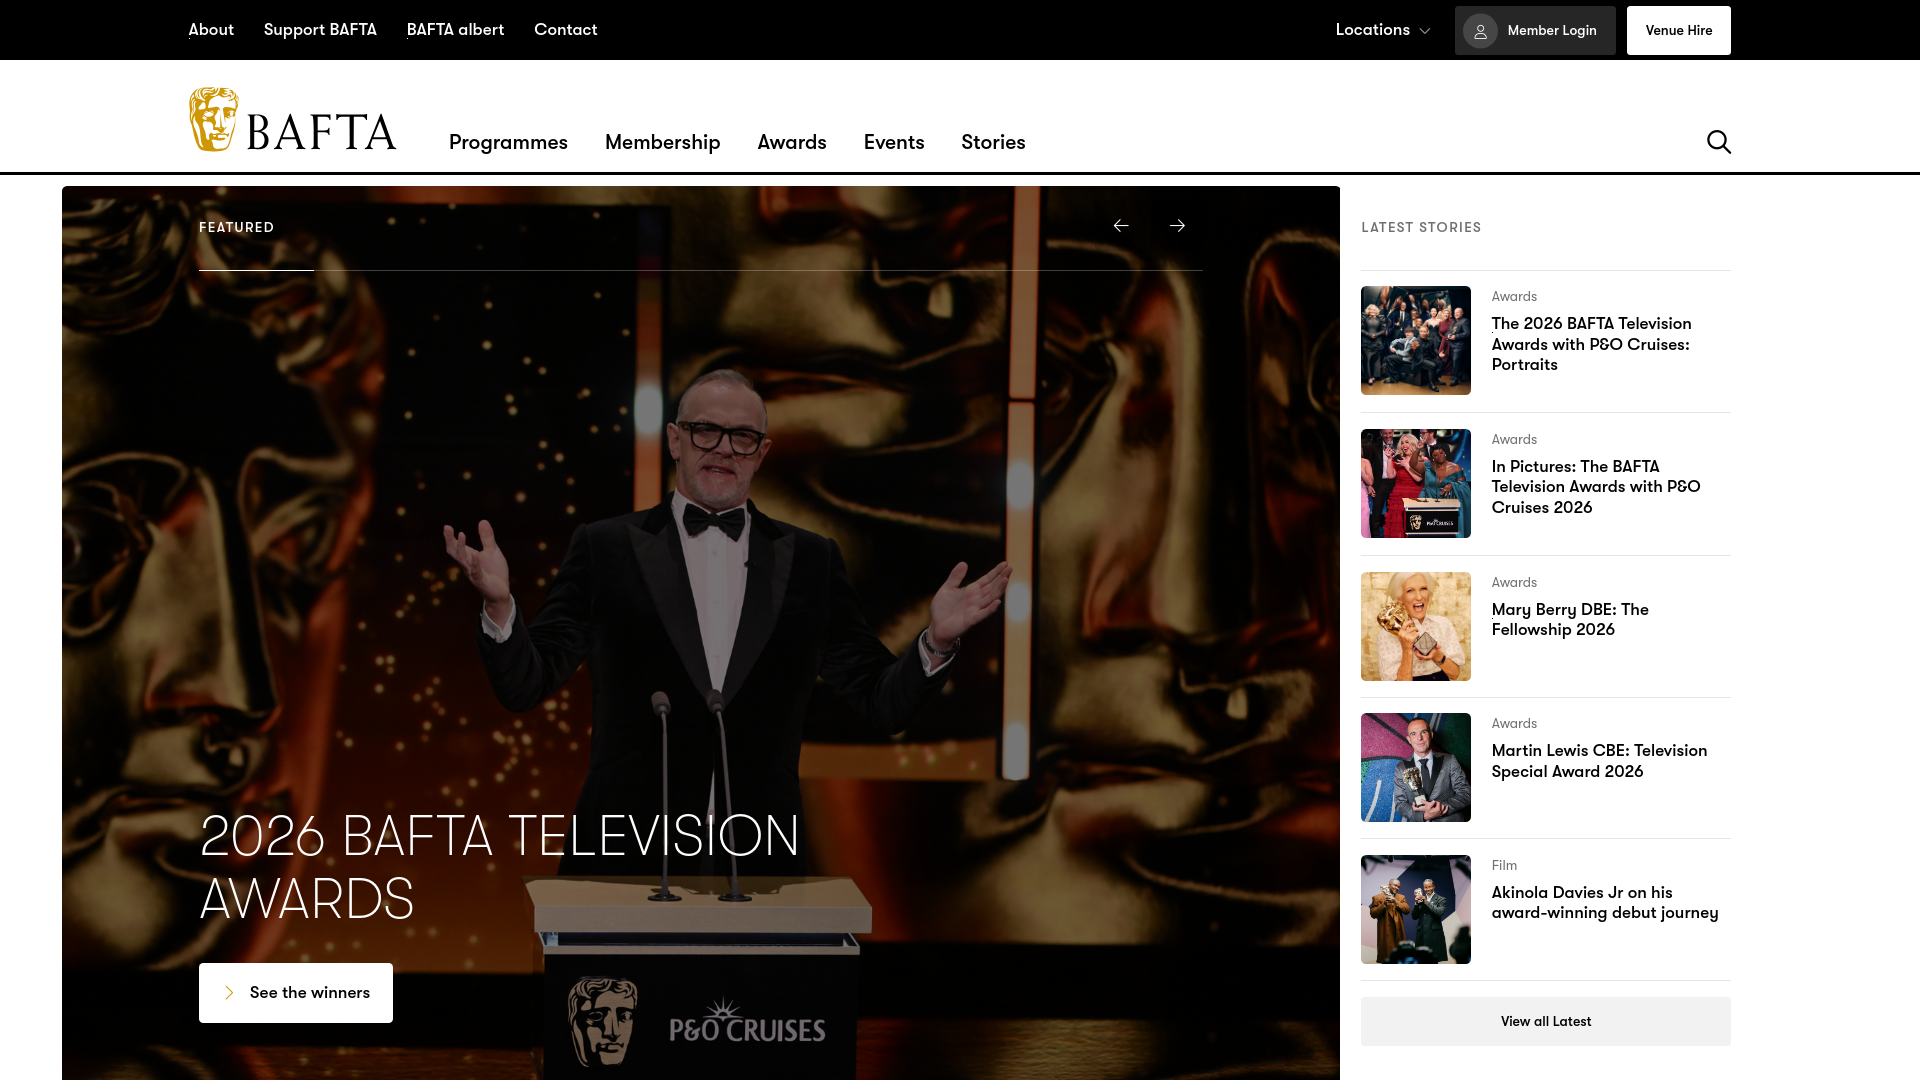This screenshot has height=1080, width=1920.
Task: Click the Awards tag above Portraits story
Action: (x=1514, y=297)
